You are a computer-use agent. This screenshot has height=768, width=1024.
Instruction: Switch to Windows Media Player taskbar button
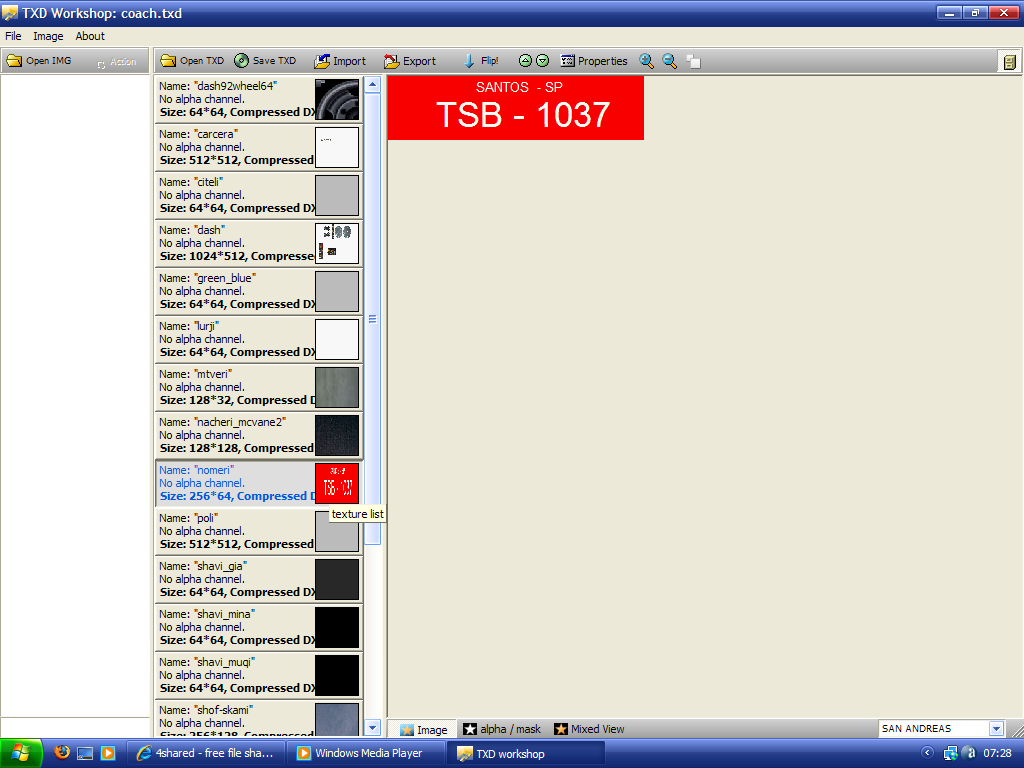(x=367, y=754)
